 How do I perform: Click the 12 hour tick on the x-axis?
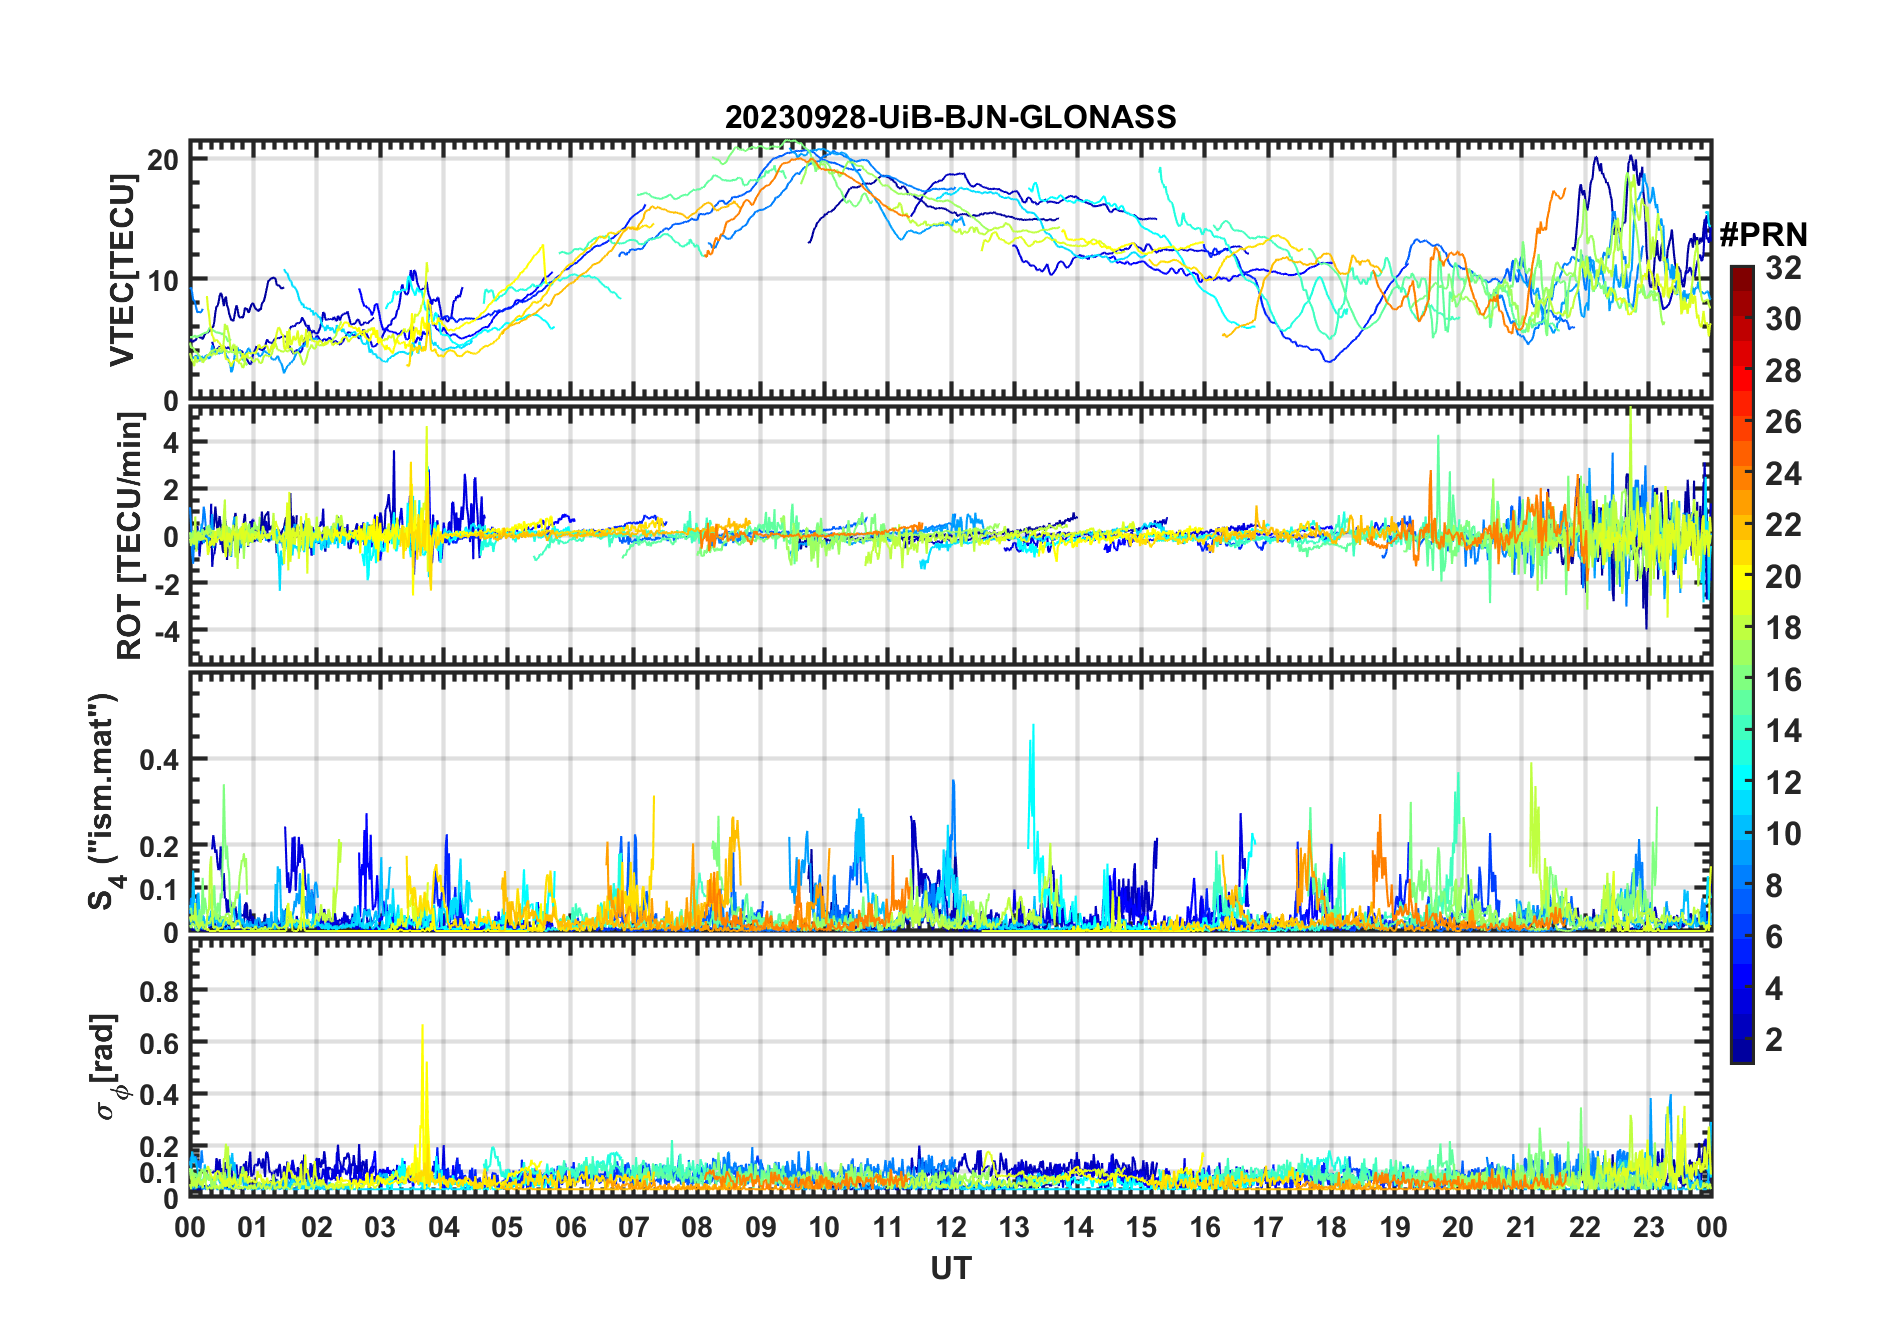(x=950, y=1227)
